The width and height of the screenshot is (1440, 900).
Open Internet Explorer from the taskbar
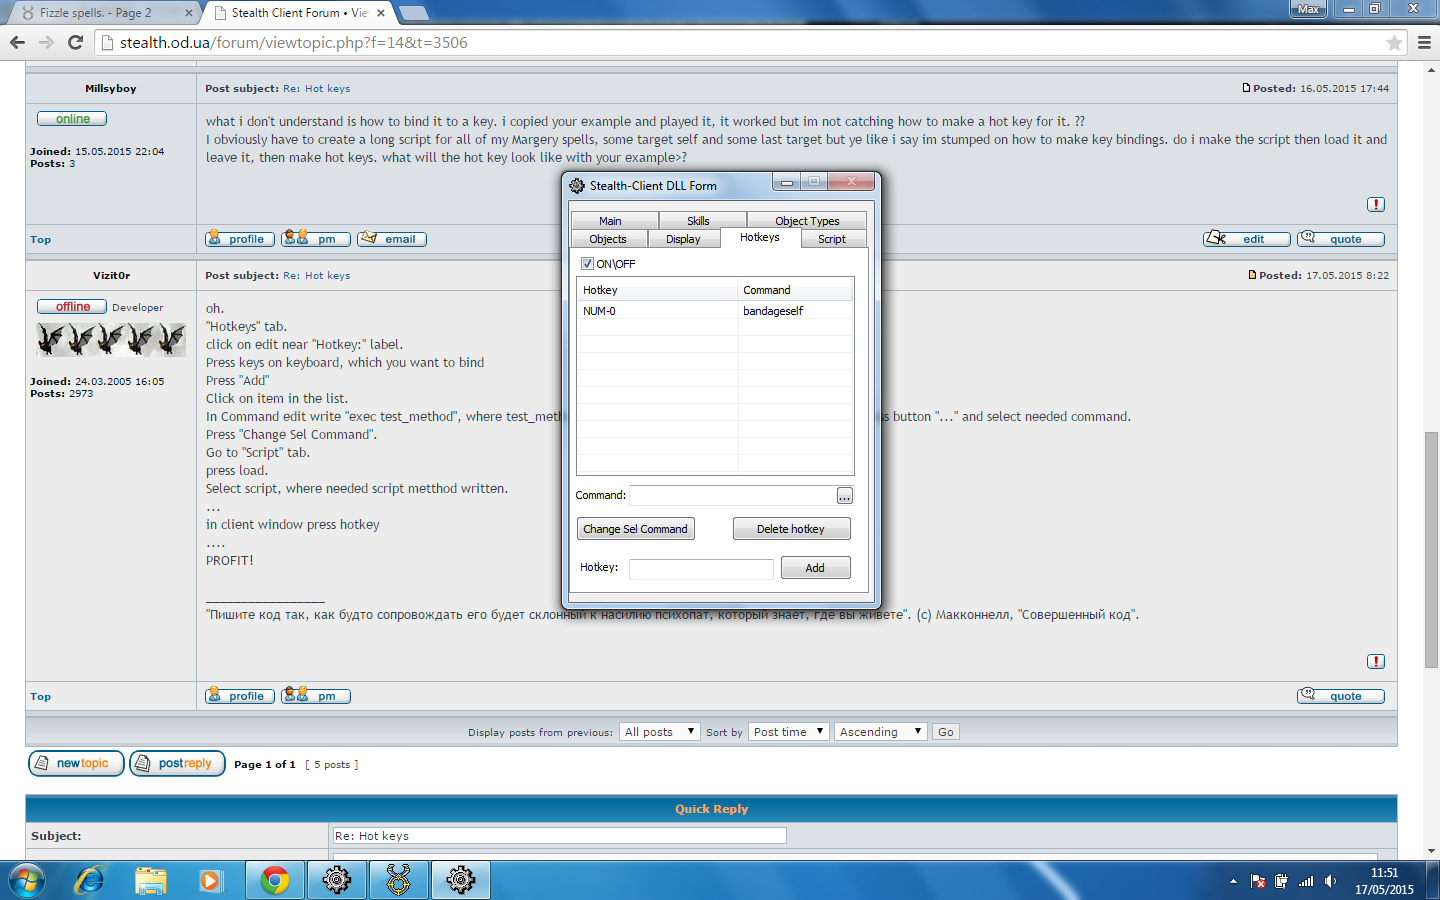[90, 880]
